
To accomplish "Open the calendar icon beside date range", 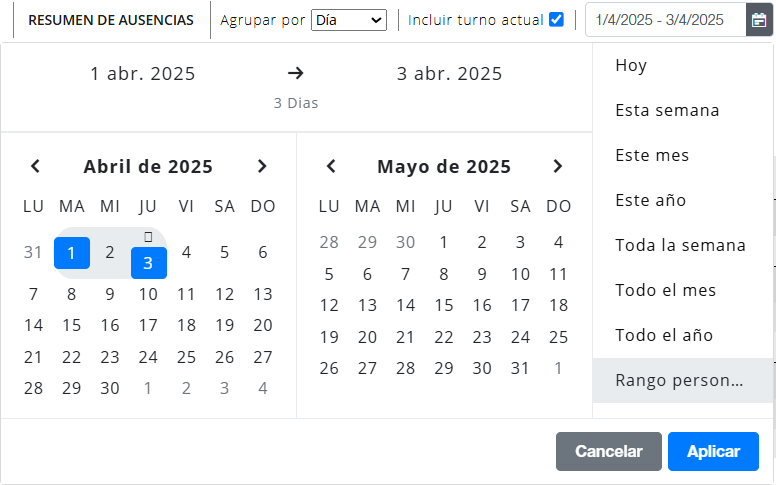I will 759,20.
